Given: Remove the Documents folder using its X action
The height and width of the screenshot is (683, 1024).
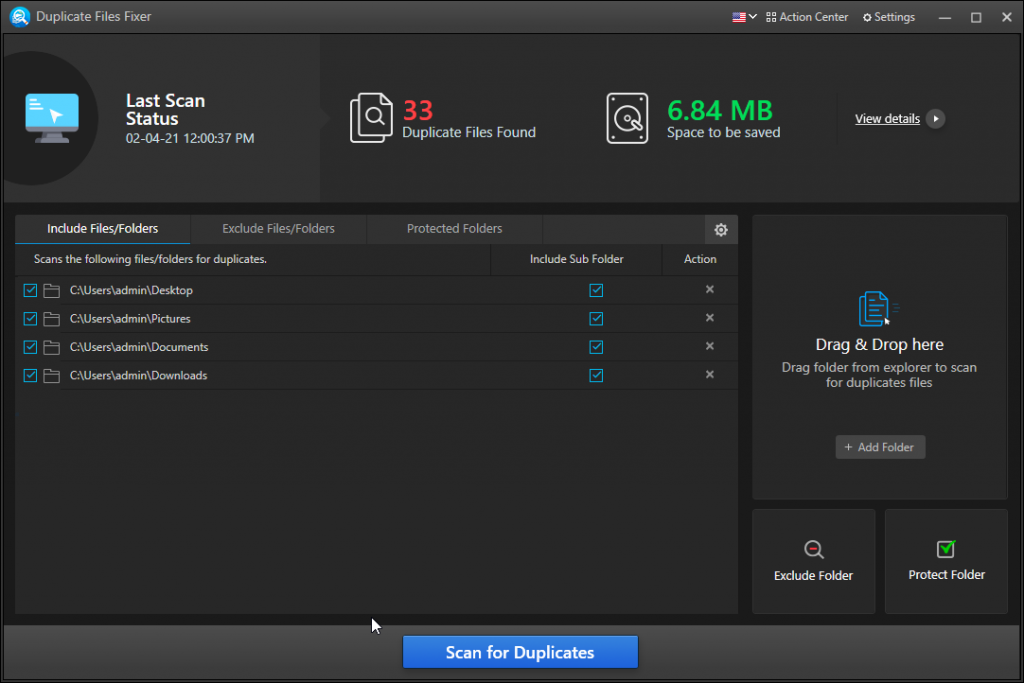Looking at the screenshot, I should 709,347.
